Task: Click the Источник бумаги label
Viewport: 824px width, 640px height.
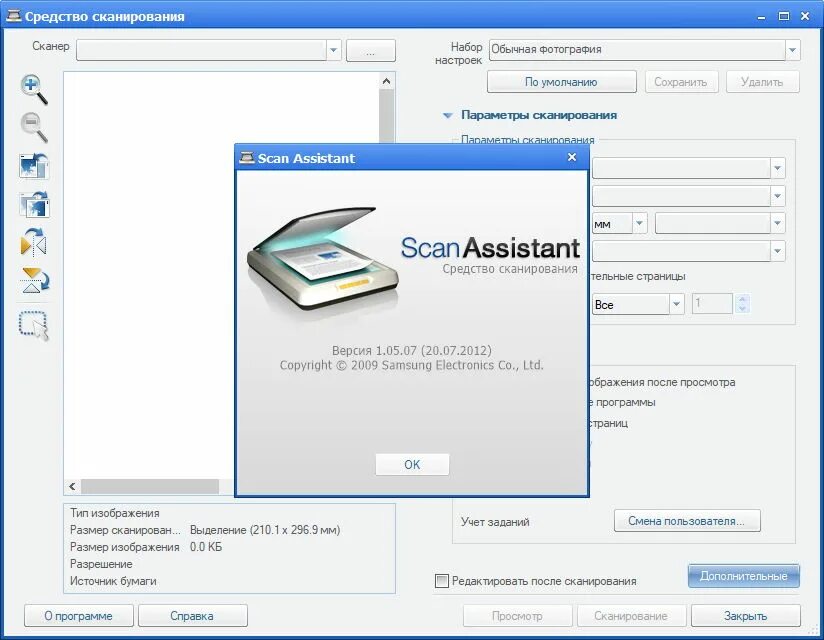Action: click(x=113, y=581)
